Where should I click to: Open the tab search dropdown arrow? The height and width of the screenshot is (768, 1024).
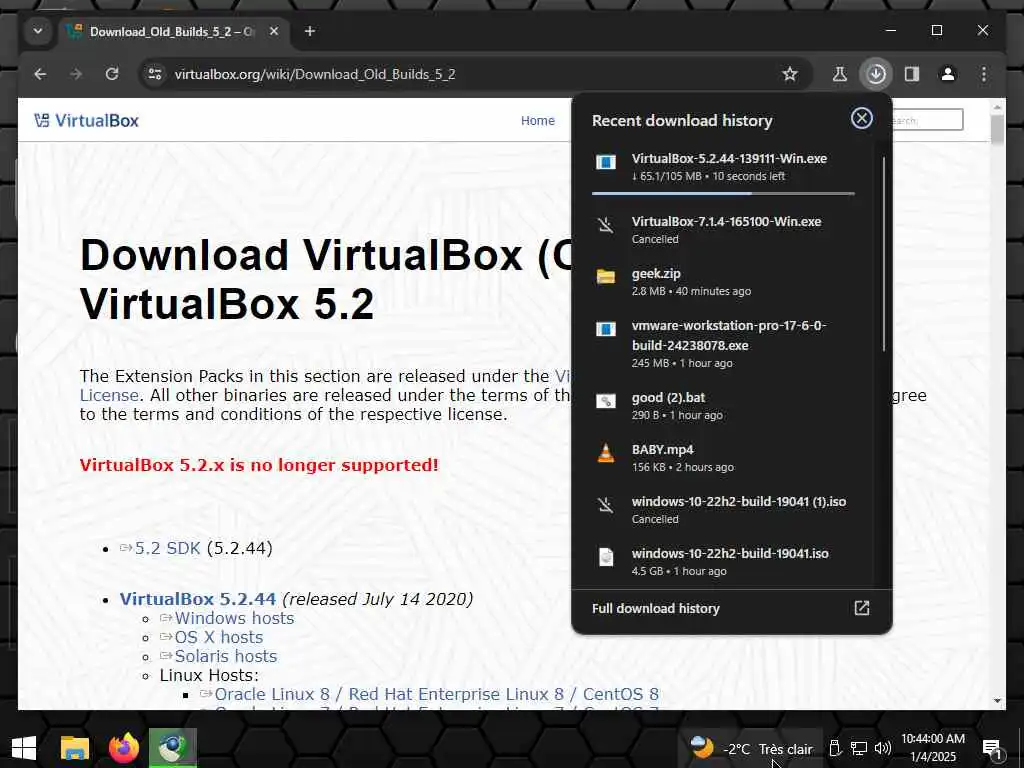(38, 31)
